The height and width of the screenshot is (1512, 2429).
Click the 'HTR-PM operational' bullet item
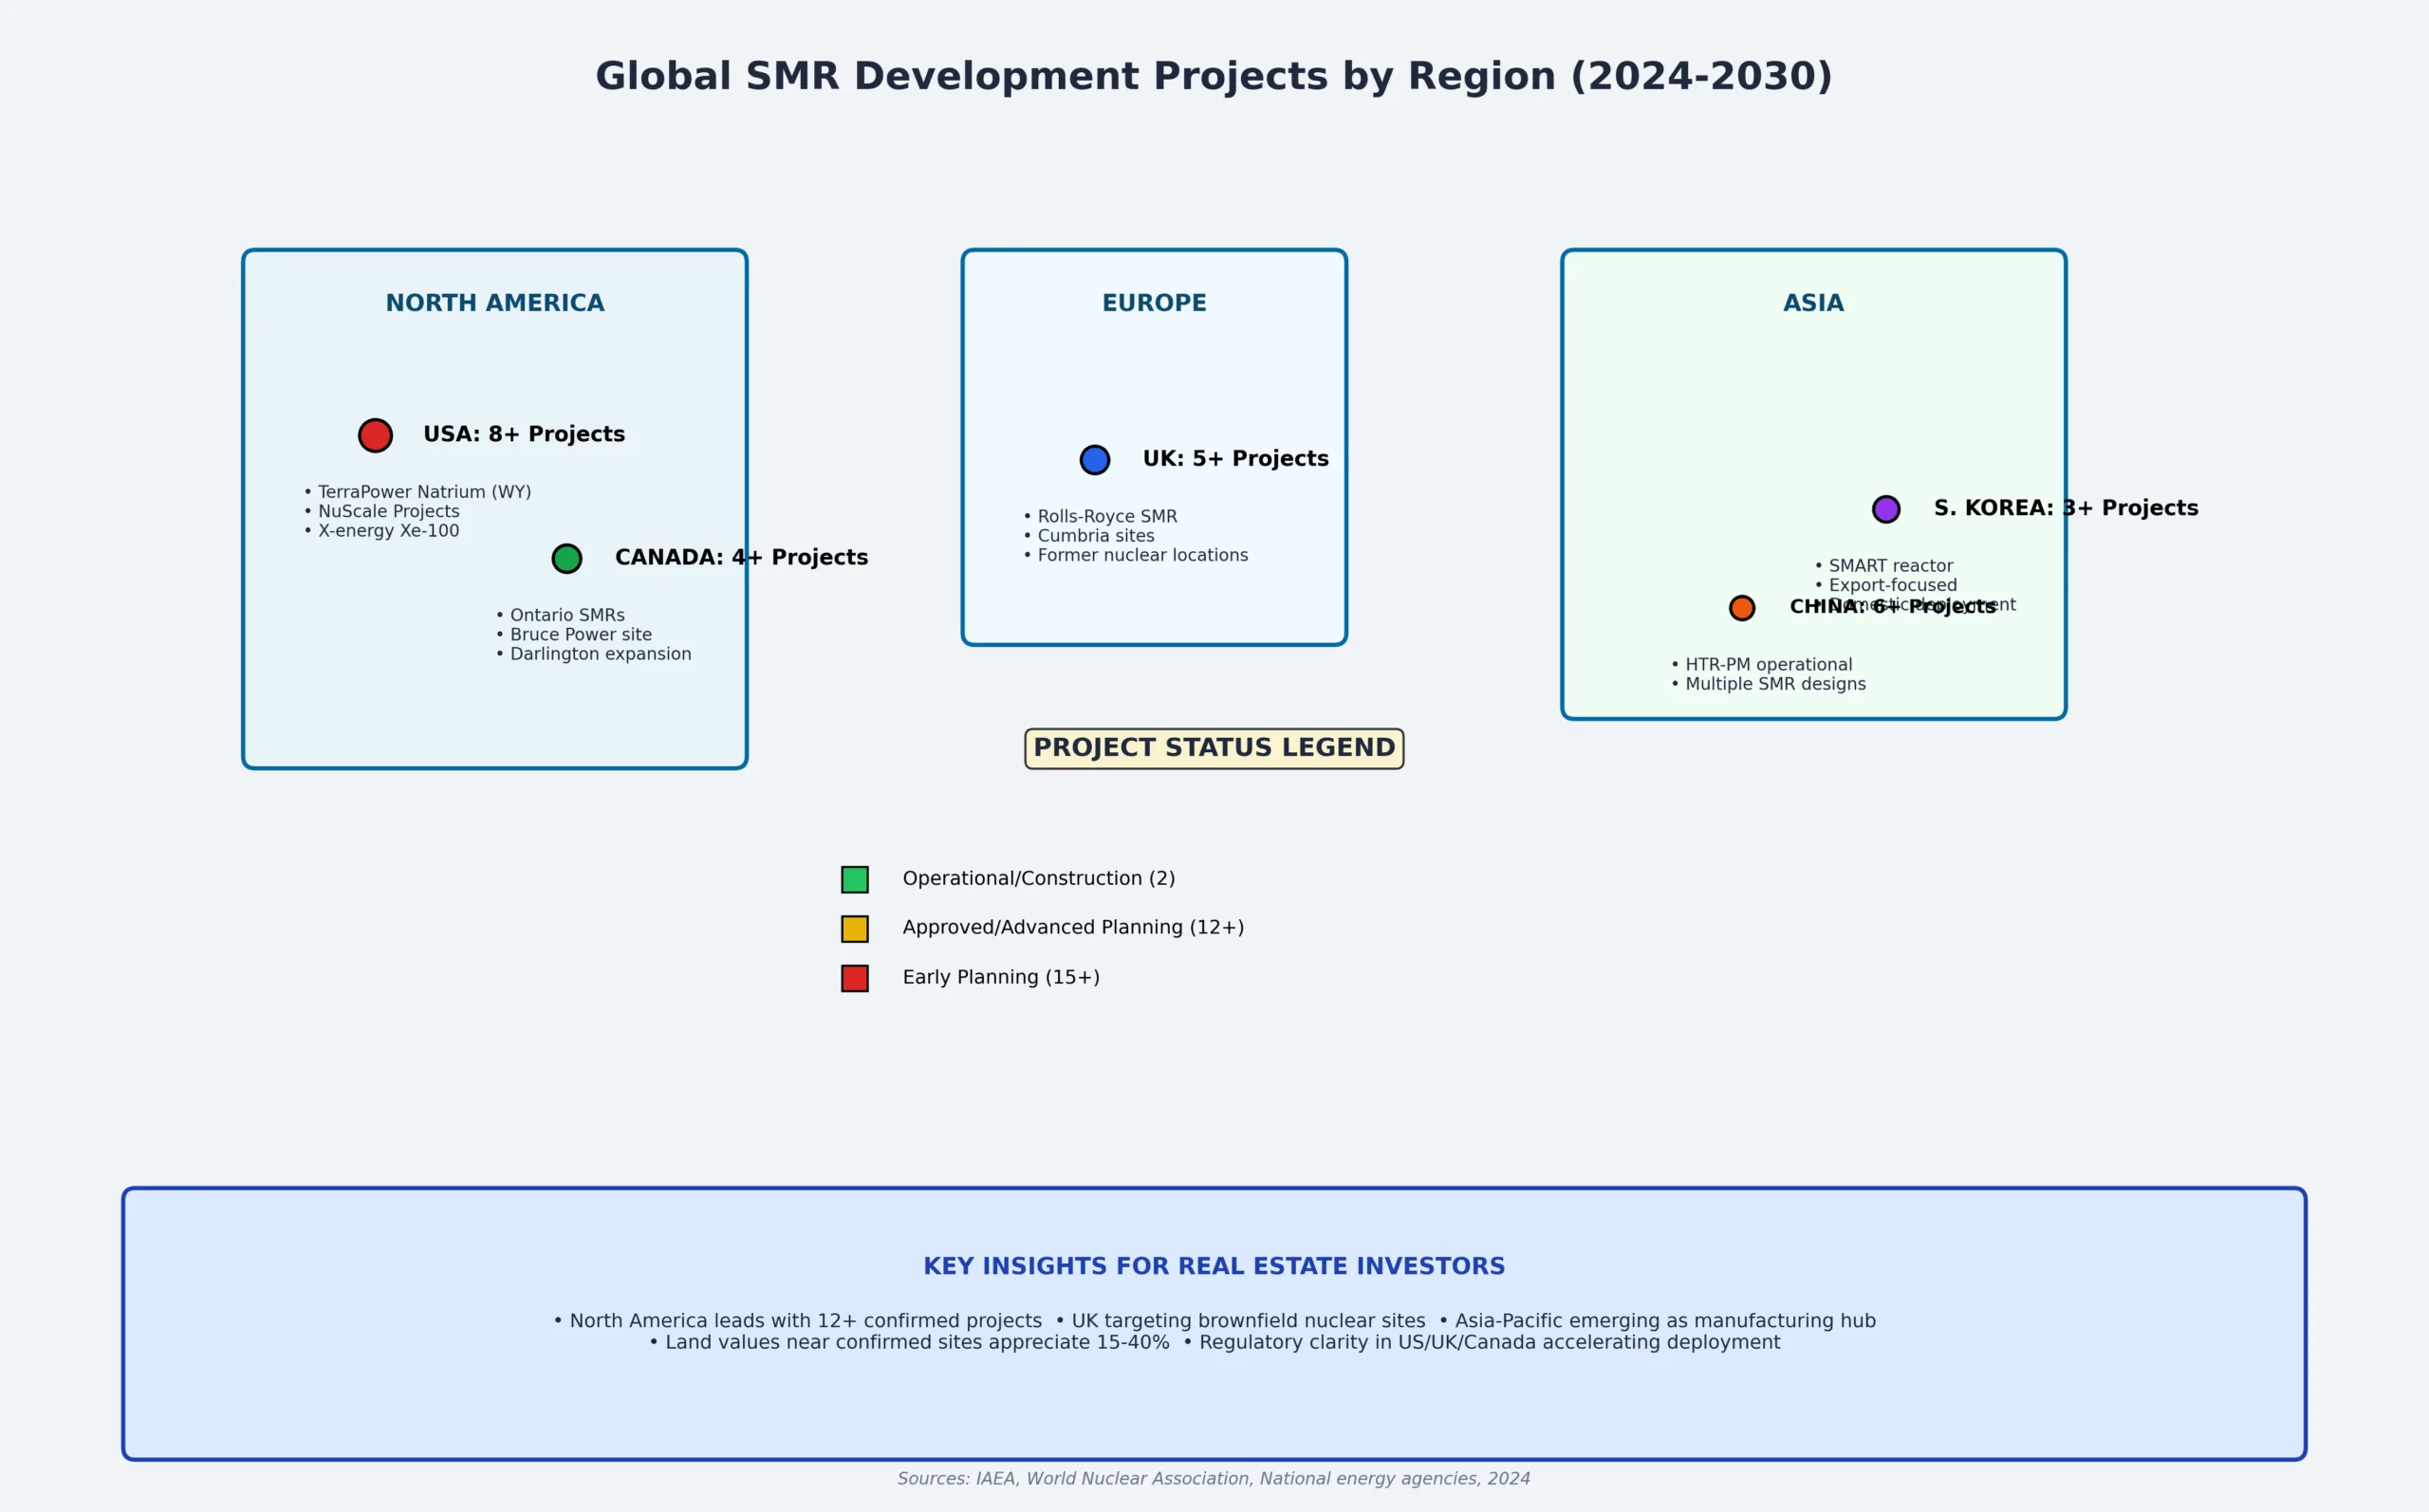pyautogui.click(x=1768, y=665)
